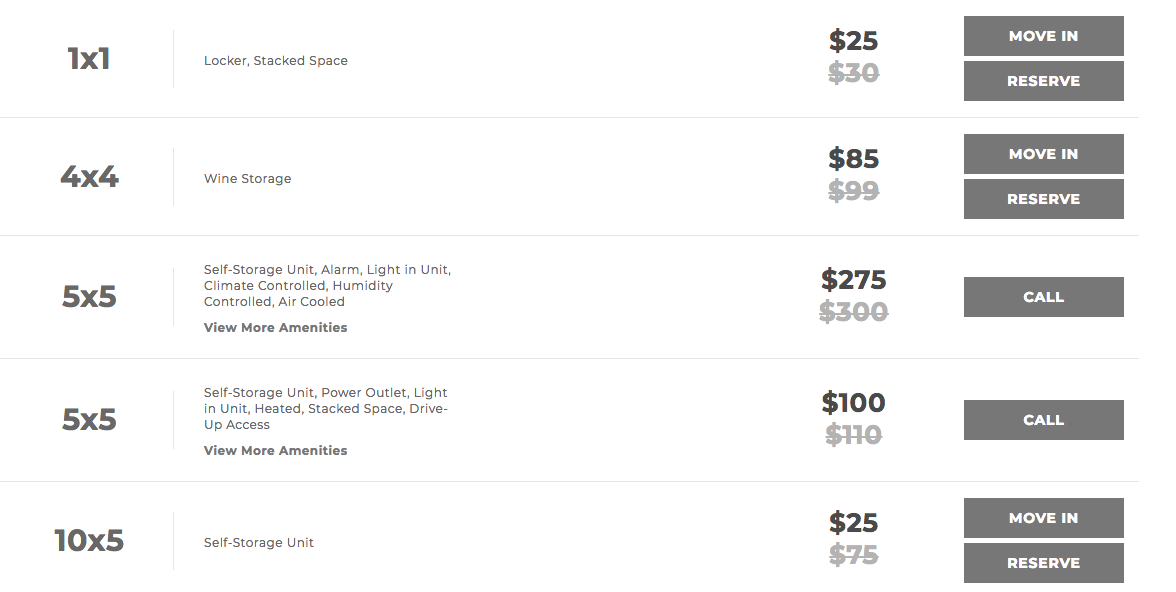Screen dimensions: 1176x592
Task: Click Move In for the 1x1 locker
Action: click(1043, 36)
